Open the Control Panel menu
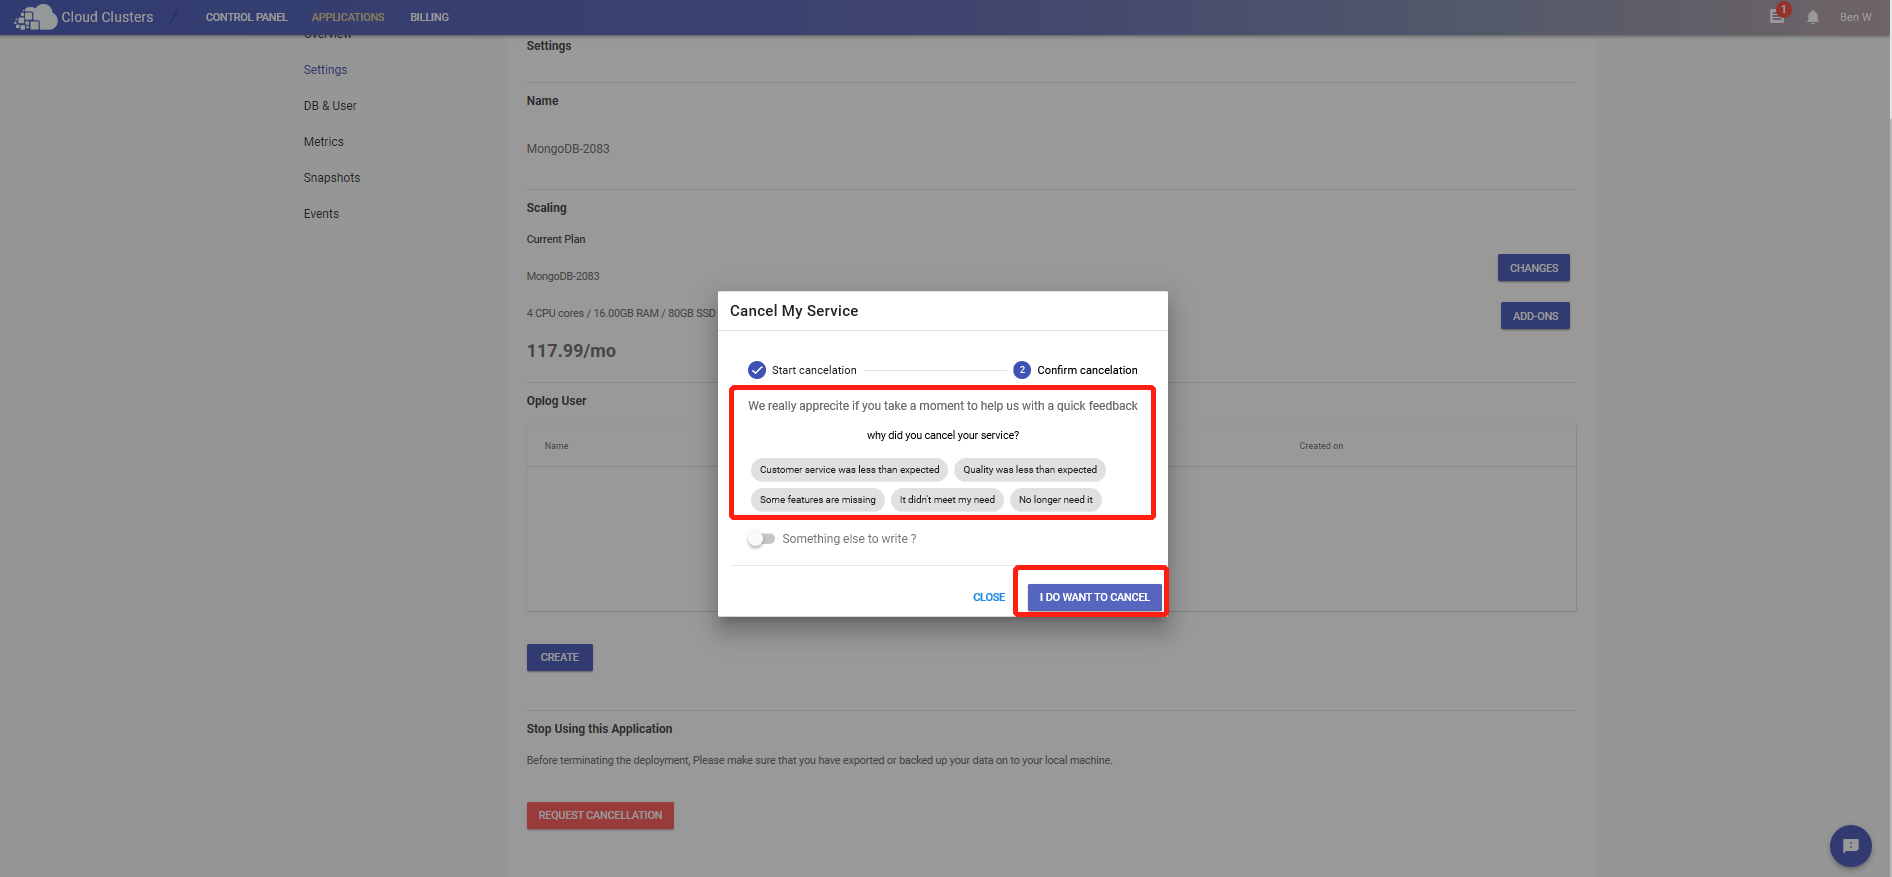Screen dimensions: 1892x877 tap(246, 17)
